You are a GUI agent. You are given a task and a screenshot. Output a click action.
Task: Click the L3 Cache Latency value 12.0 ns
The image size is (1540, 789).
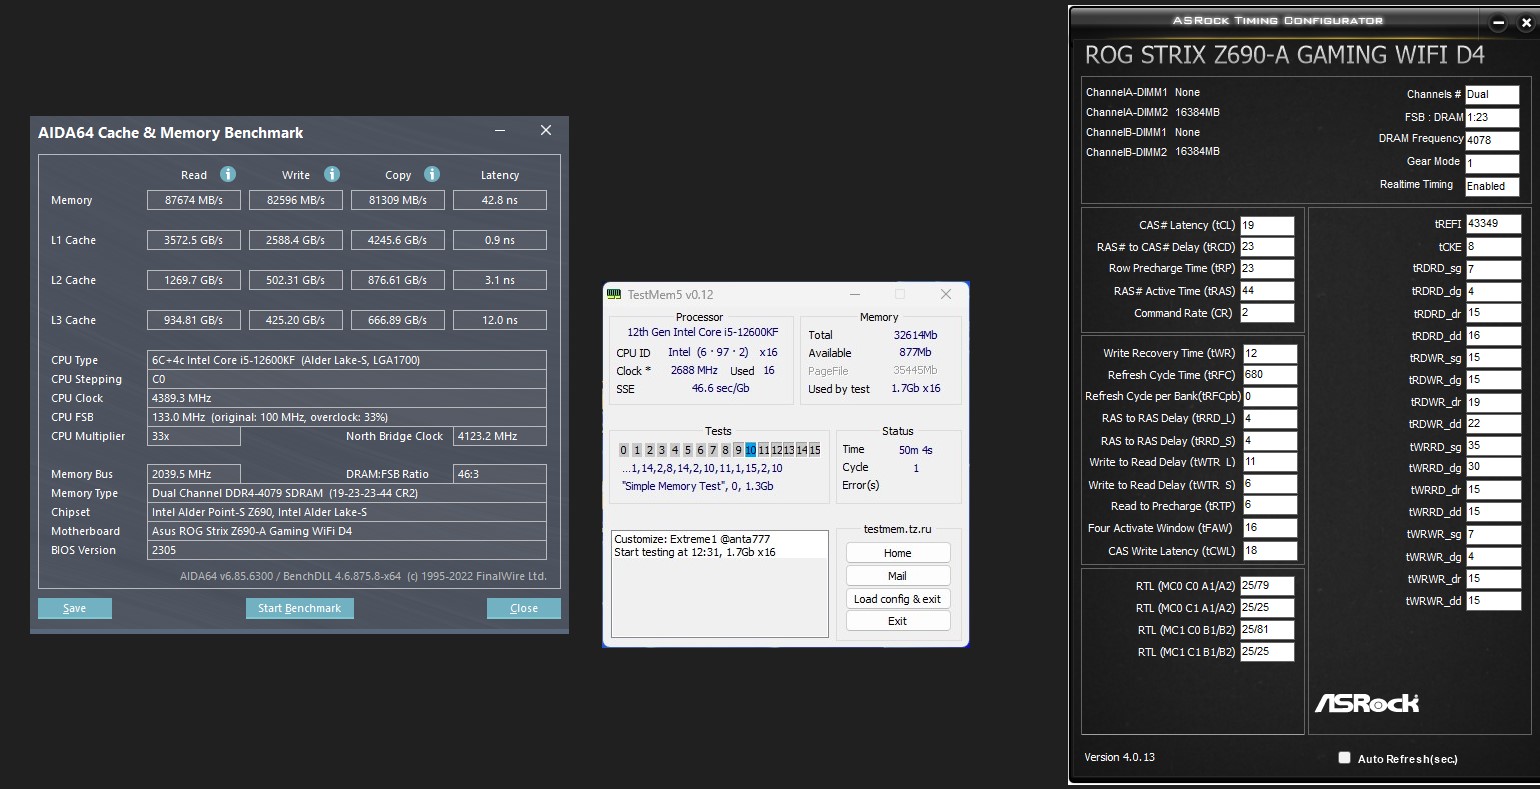(500, 320)
